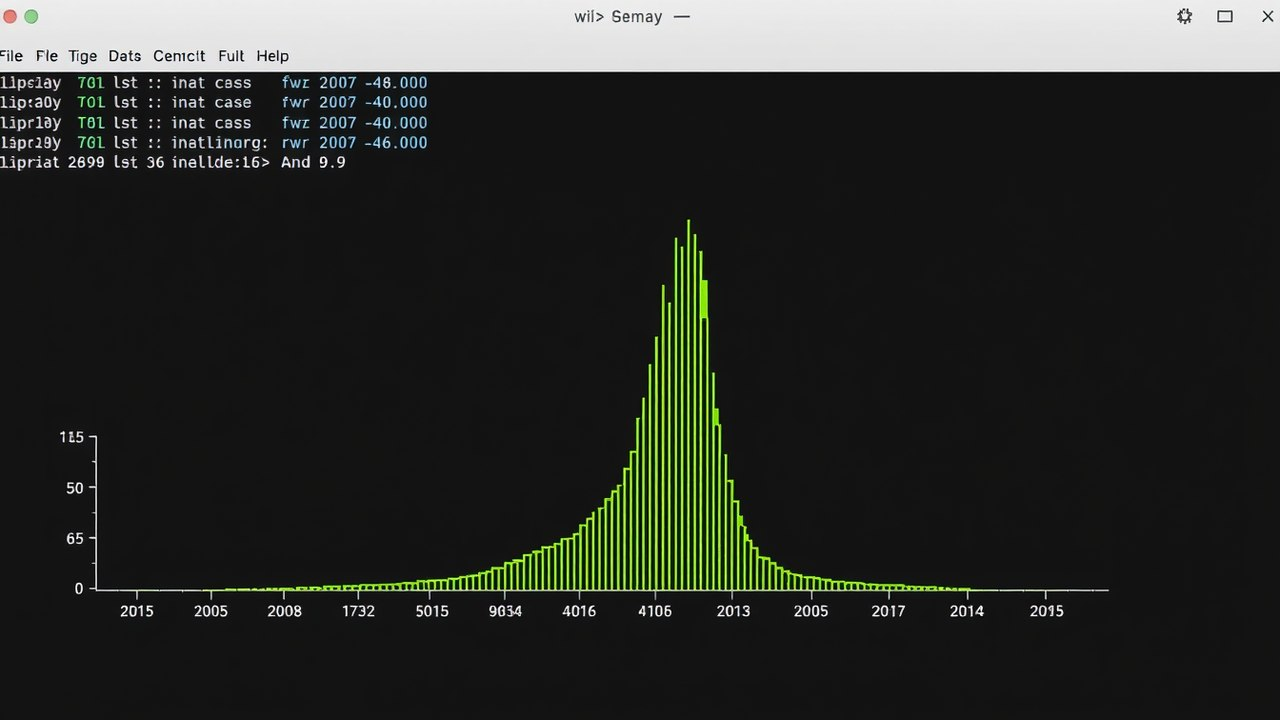
Task: Click x-axis label 4016
Action: coord(579,611)
